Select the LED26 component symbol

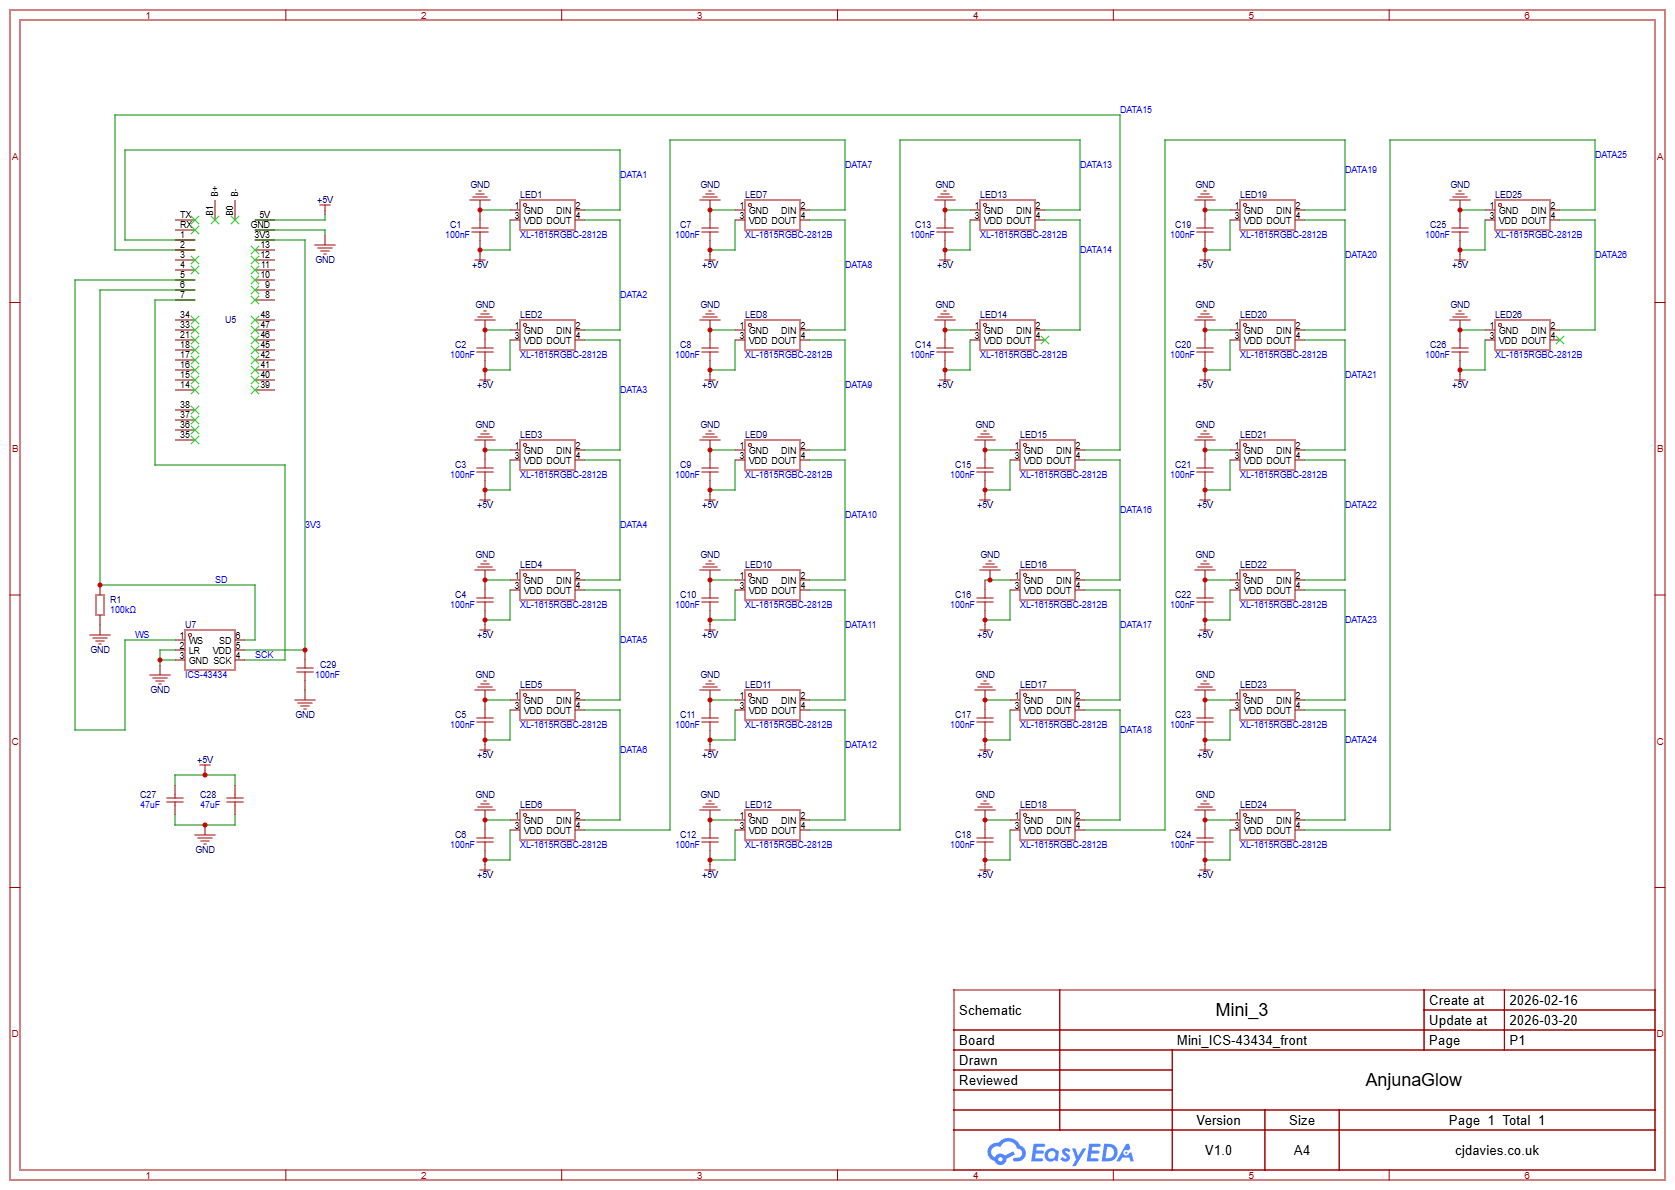(x=1522, y=335)
